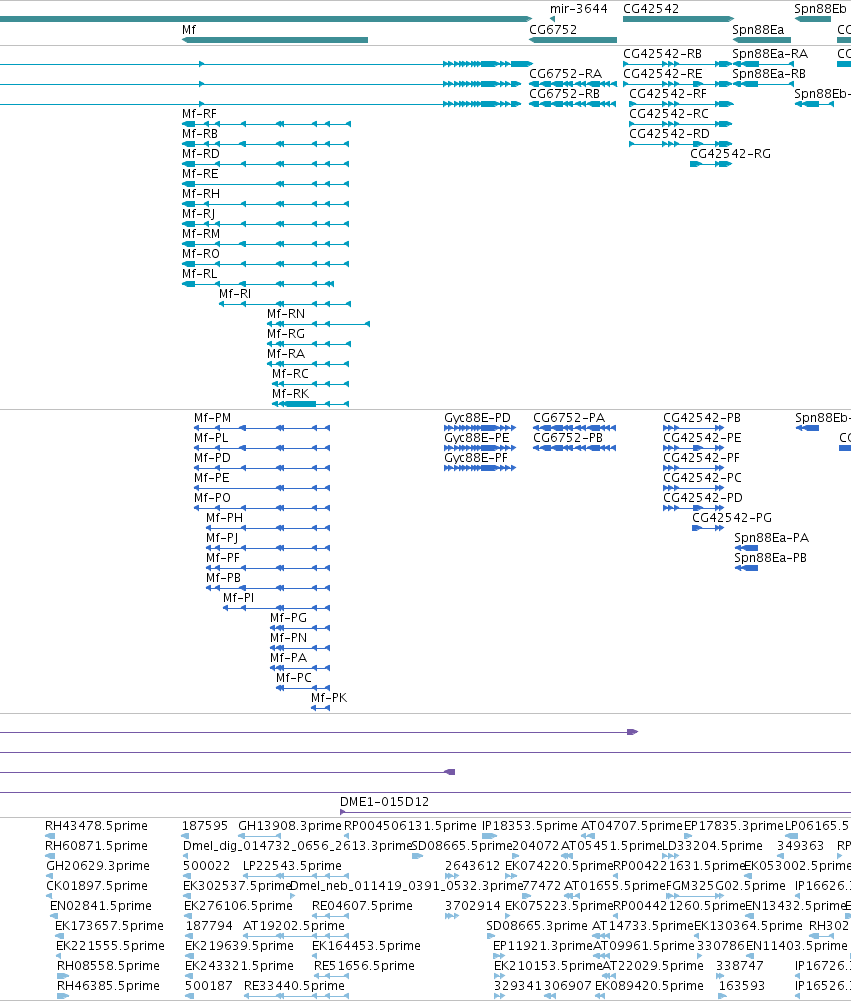Click transcript Spn88Ea-RB

click(x=769, y=74)
